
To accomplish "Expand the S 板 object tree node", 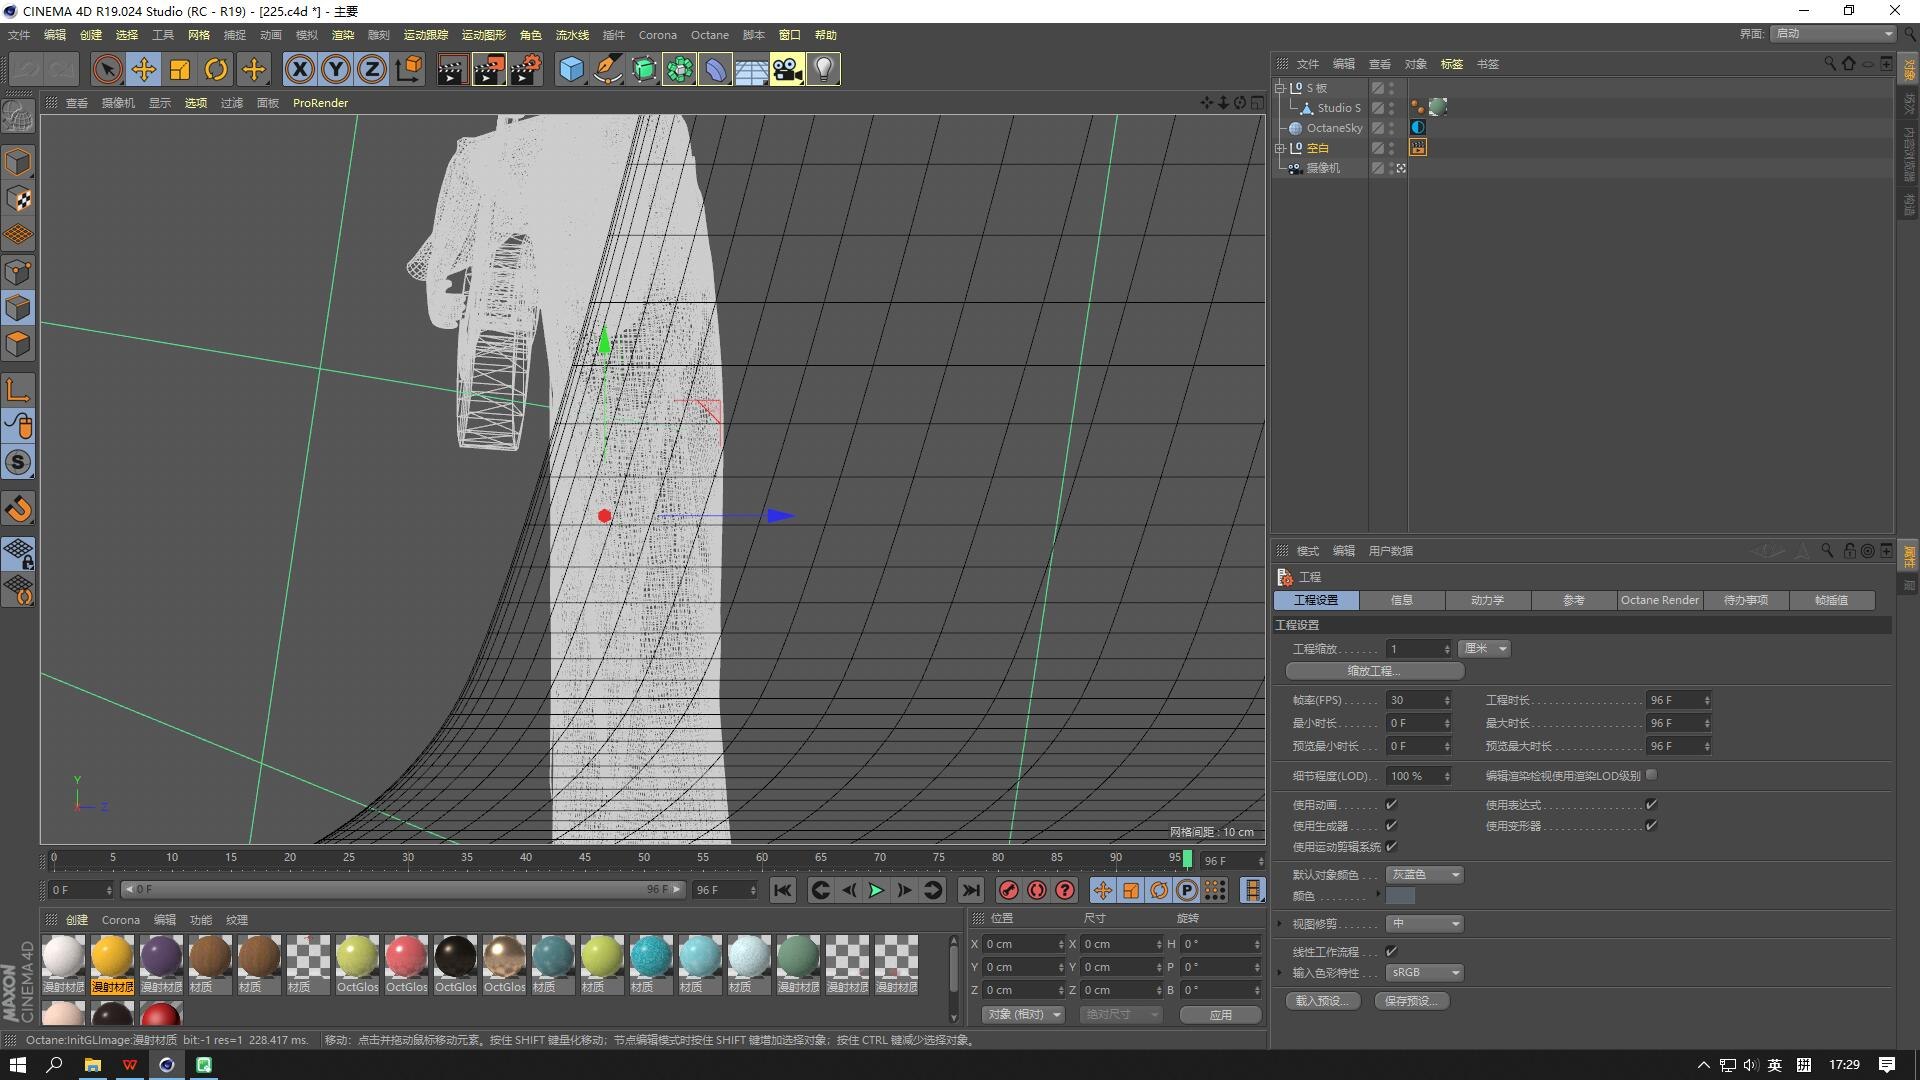I will click(x=1280, y=88).
